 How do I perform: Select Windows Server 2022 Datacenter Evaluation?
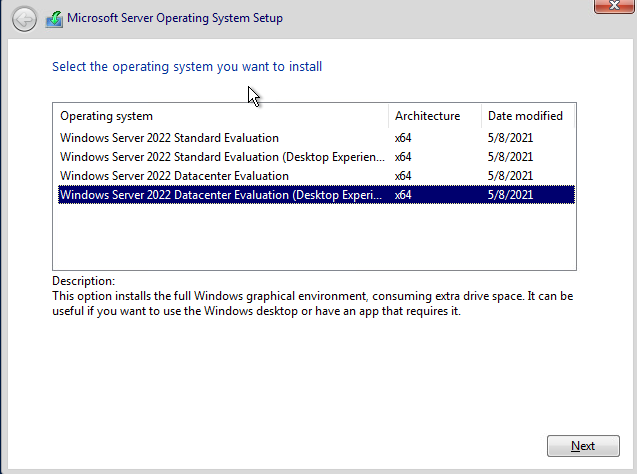coord(316,176)
